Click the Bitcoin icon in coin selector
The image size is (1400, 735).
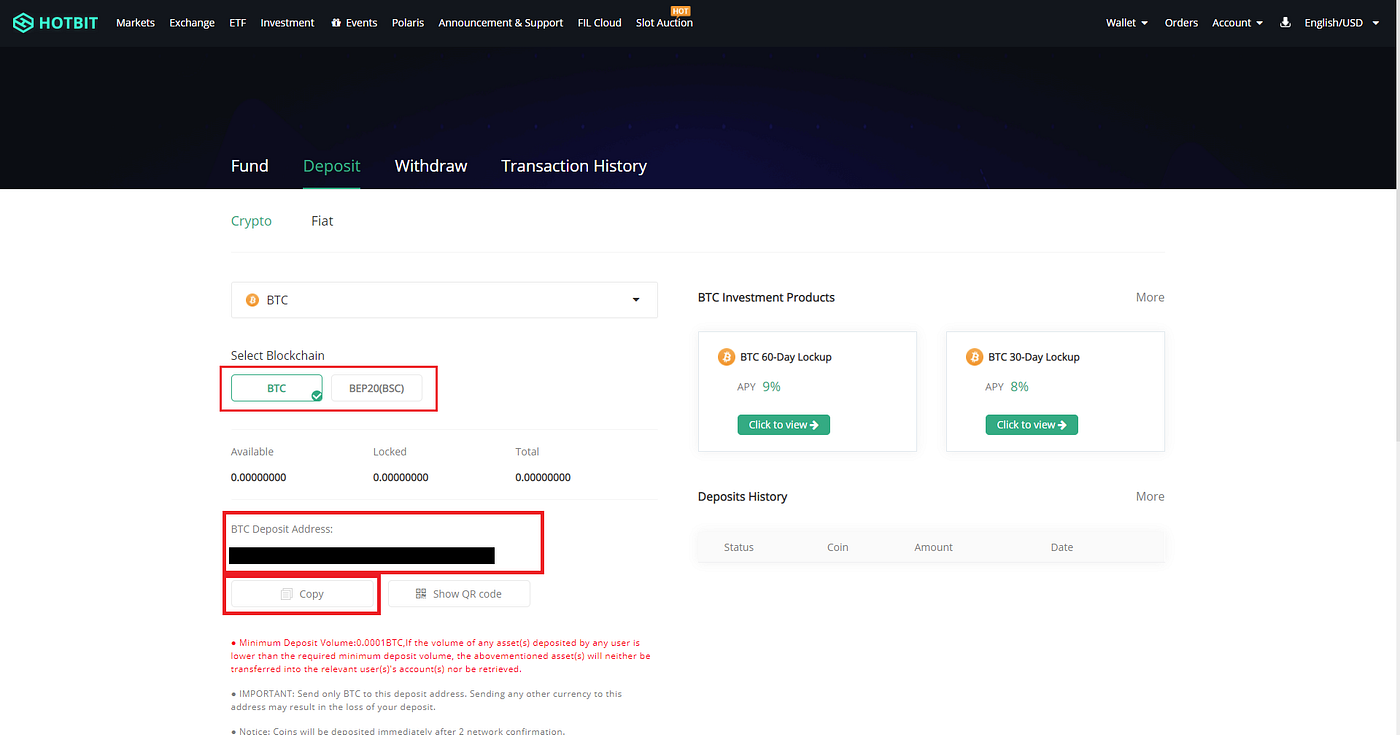[252, 300]
